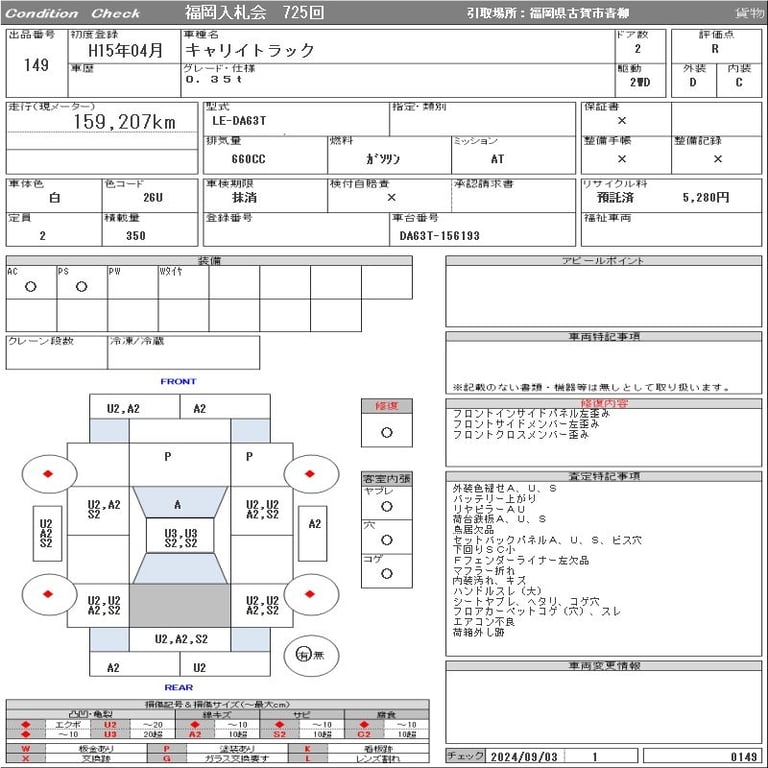Click the interior grade C
The image size is (768, 768).
point(739,82)
